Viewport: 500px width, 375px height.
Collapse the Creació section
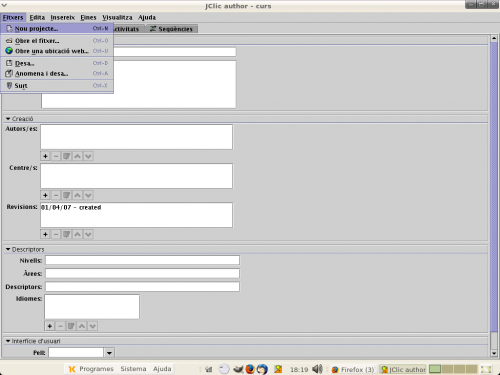coord(8,119)
